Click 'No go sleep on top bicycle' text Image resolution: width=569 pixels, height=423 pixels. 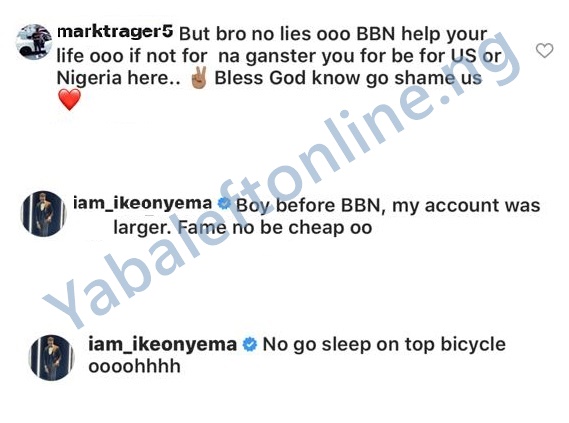[384, 345]
